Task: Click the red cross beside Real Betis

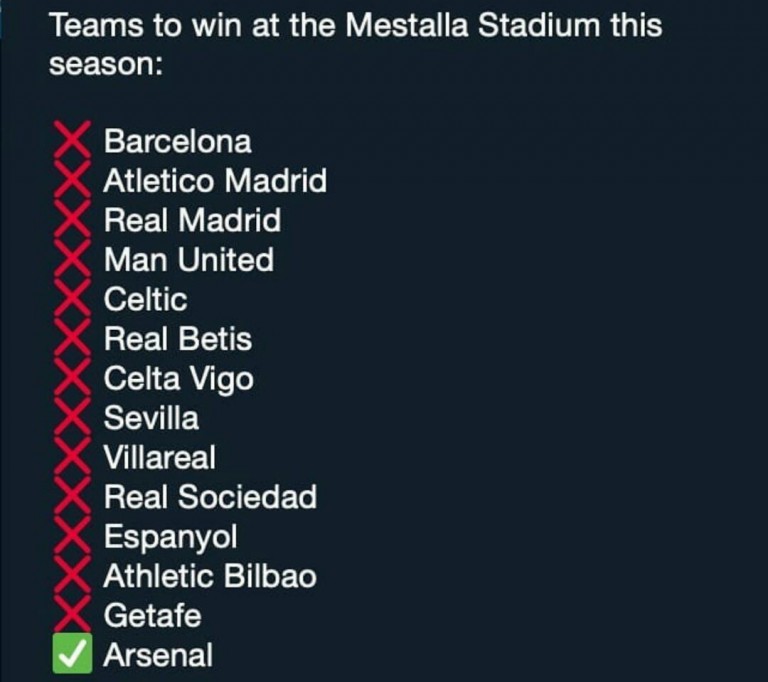Action: click(x=72, y=338)
